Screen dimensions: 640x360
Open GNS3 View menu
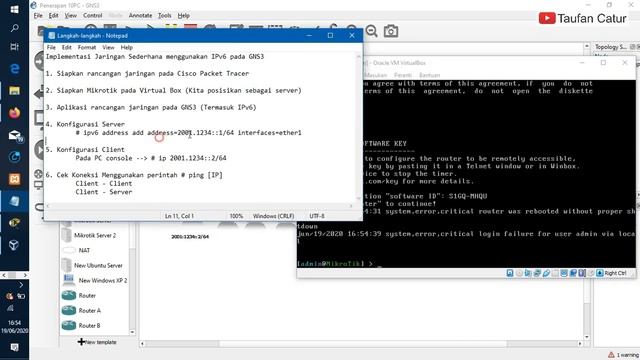(71, 16)
